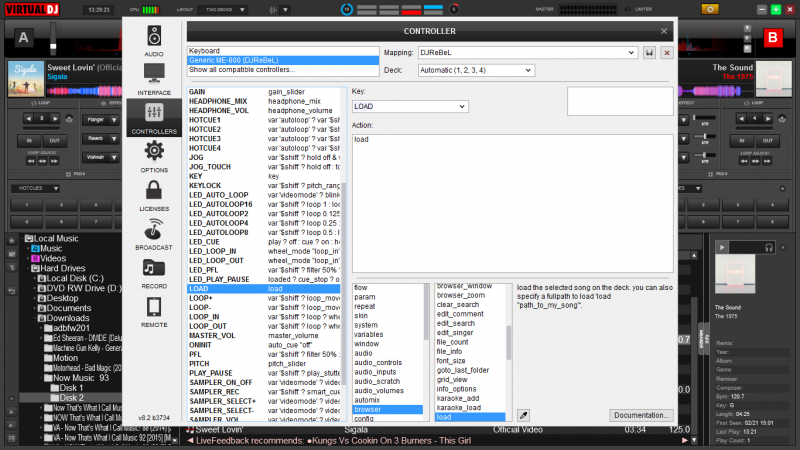Open the Two Decks layout dropdown
Image resolution: width=800 pixels, height=450 pixels.
(x=224, y=10)
